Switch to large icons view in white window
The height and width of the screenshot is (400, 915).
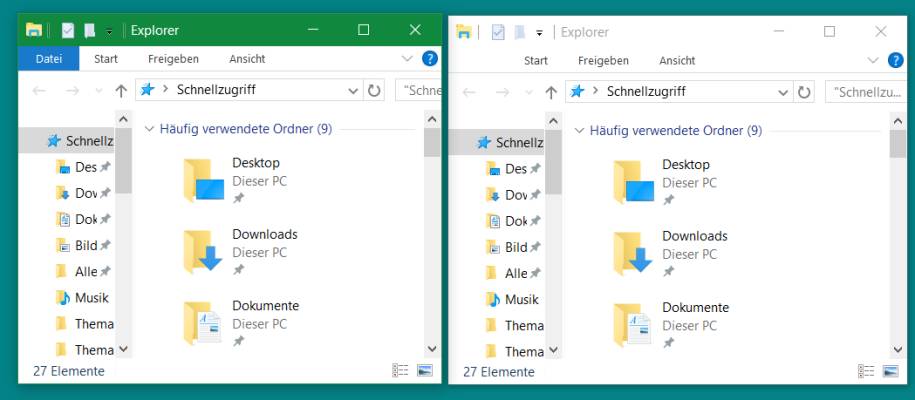(x=890, y=371)
